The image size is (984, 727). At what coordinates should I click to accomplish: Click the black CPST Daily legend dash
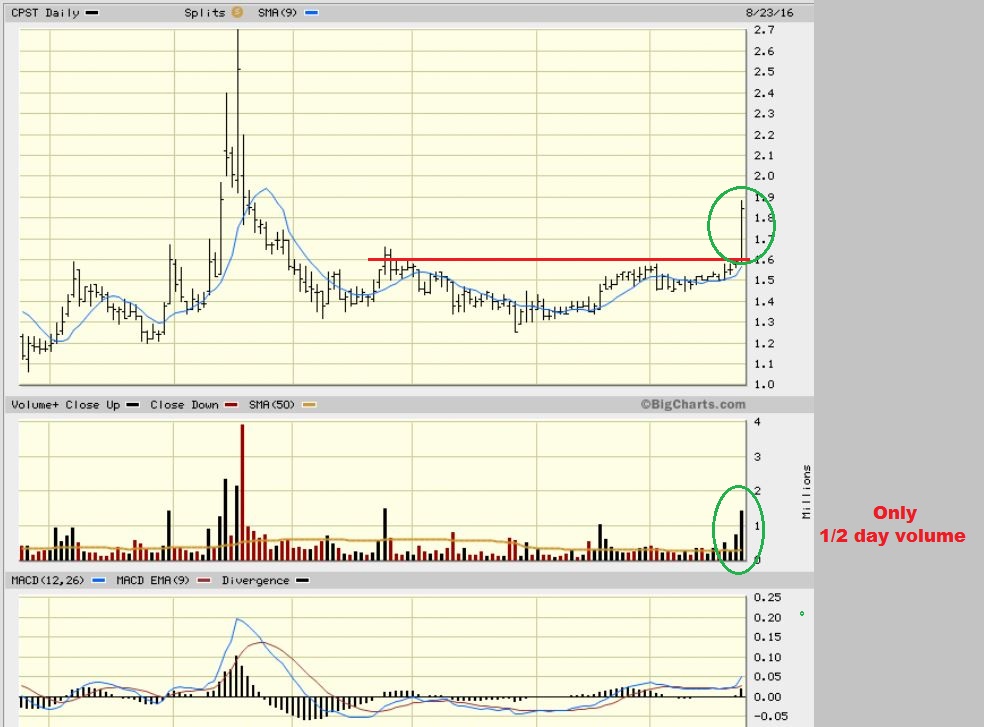(93, 13)
